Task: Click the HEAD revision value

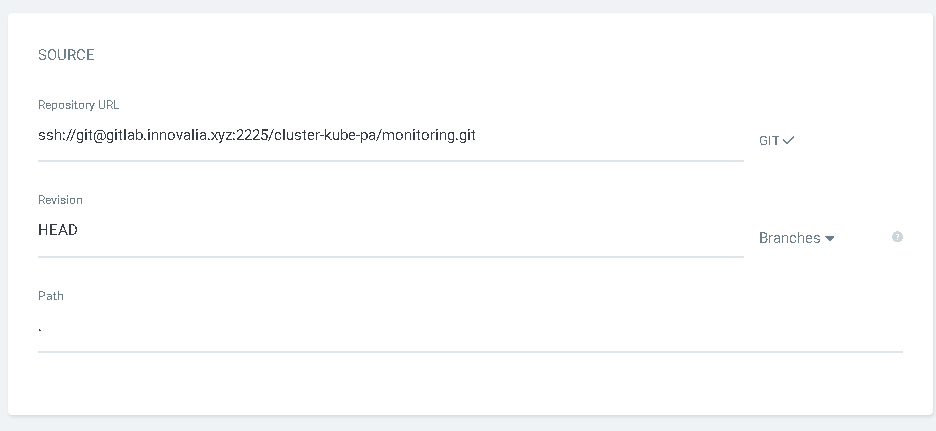Action: [x=58, y=230]
